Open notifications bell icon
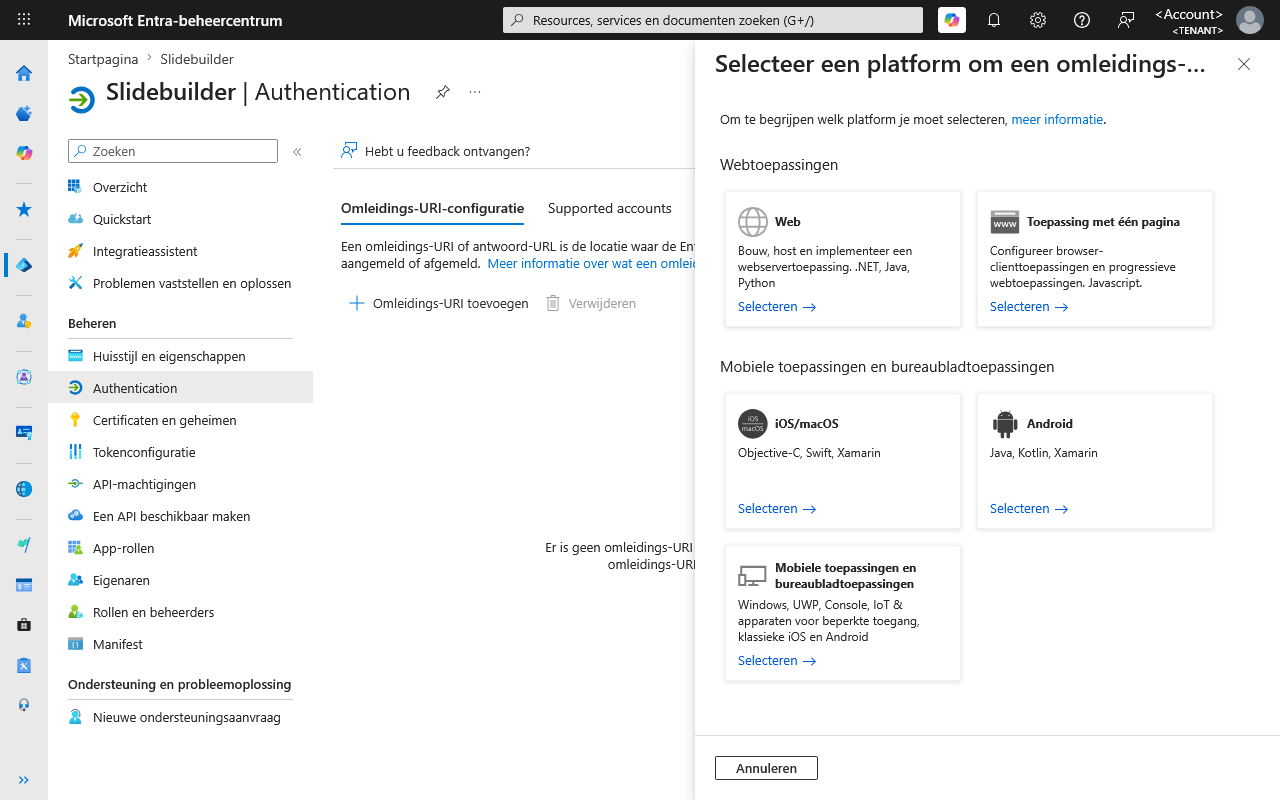Viewport: 1280px width, 800px height. (x=994, y=20)
